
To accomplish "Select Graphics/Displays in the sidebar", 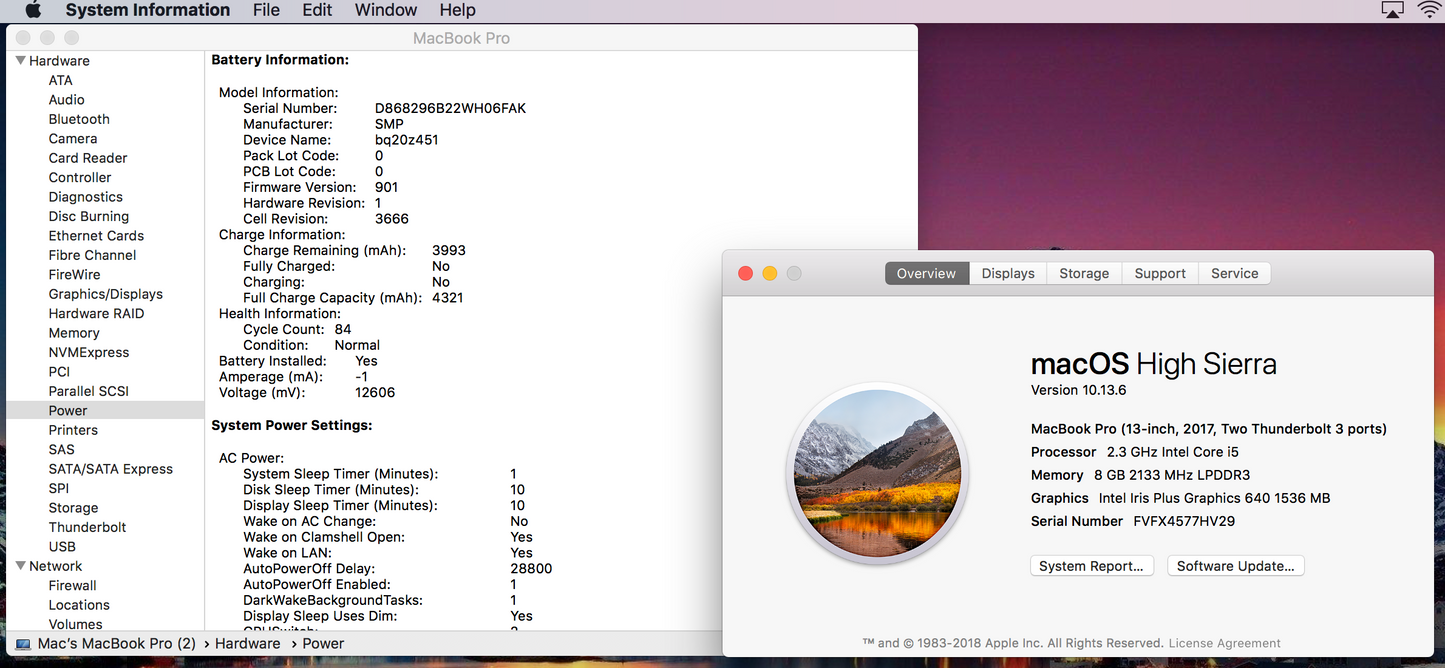I will [105, 294].
